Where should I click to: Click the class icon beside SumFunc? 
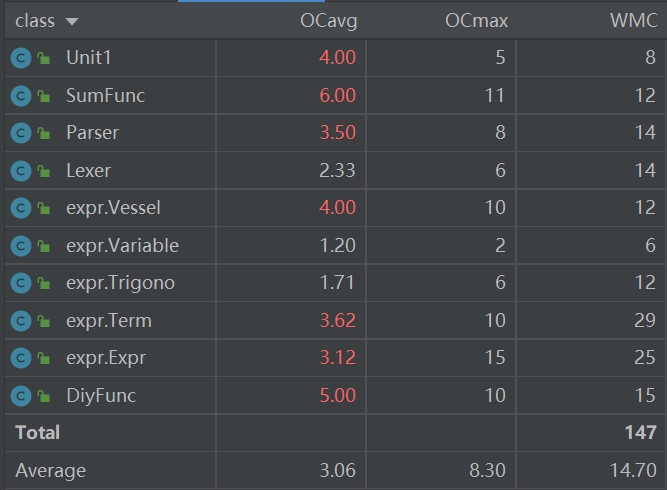point(21,96)
